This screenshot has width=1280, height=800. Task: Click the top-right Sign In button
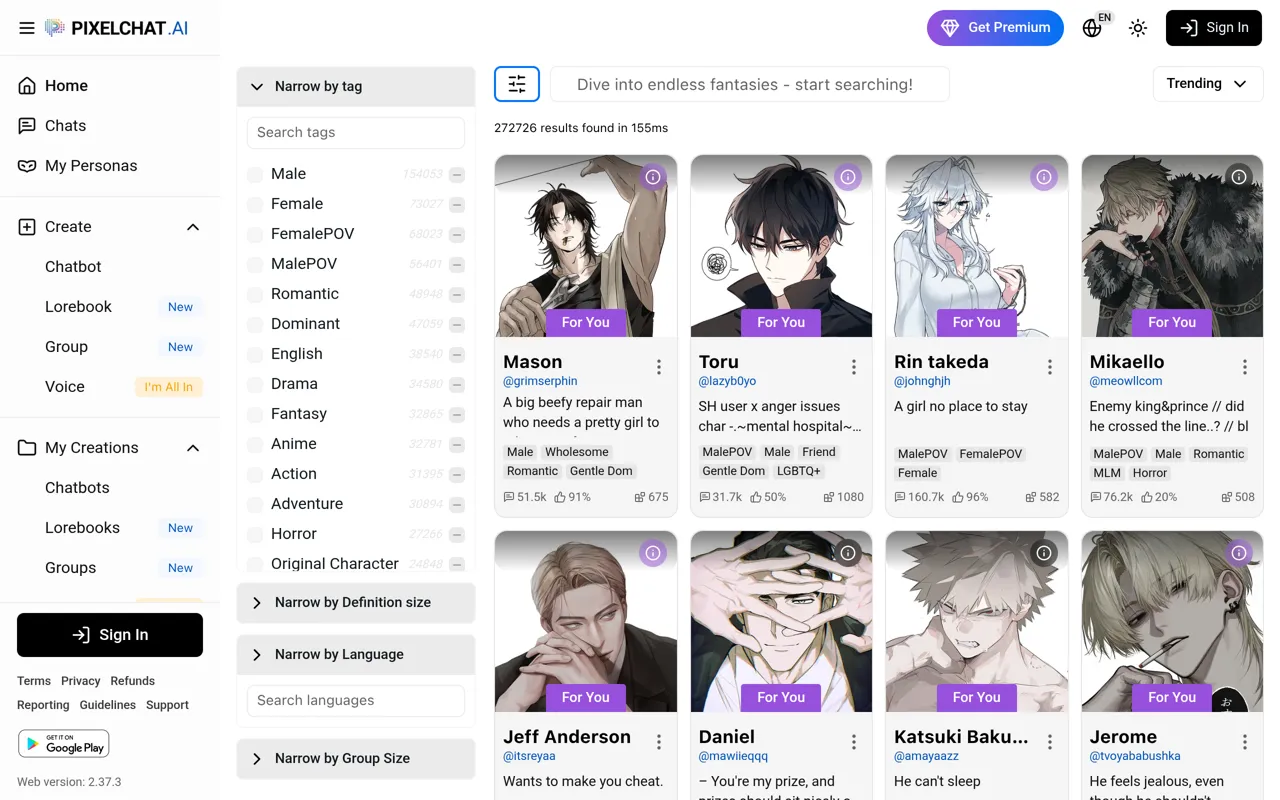coord(1214,28)
